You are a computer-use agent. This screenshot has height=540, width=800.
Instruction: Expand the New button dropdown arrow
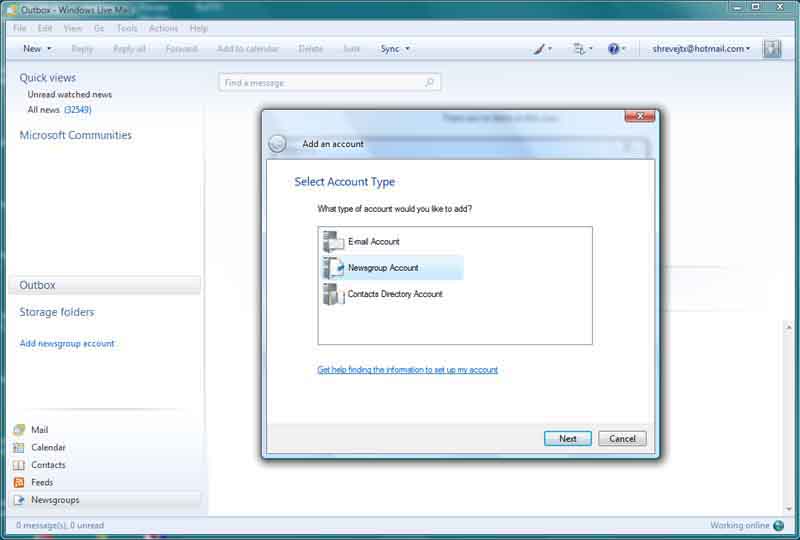(x=49, y=49)
